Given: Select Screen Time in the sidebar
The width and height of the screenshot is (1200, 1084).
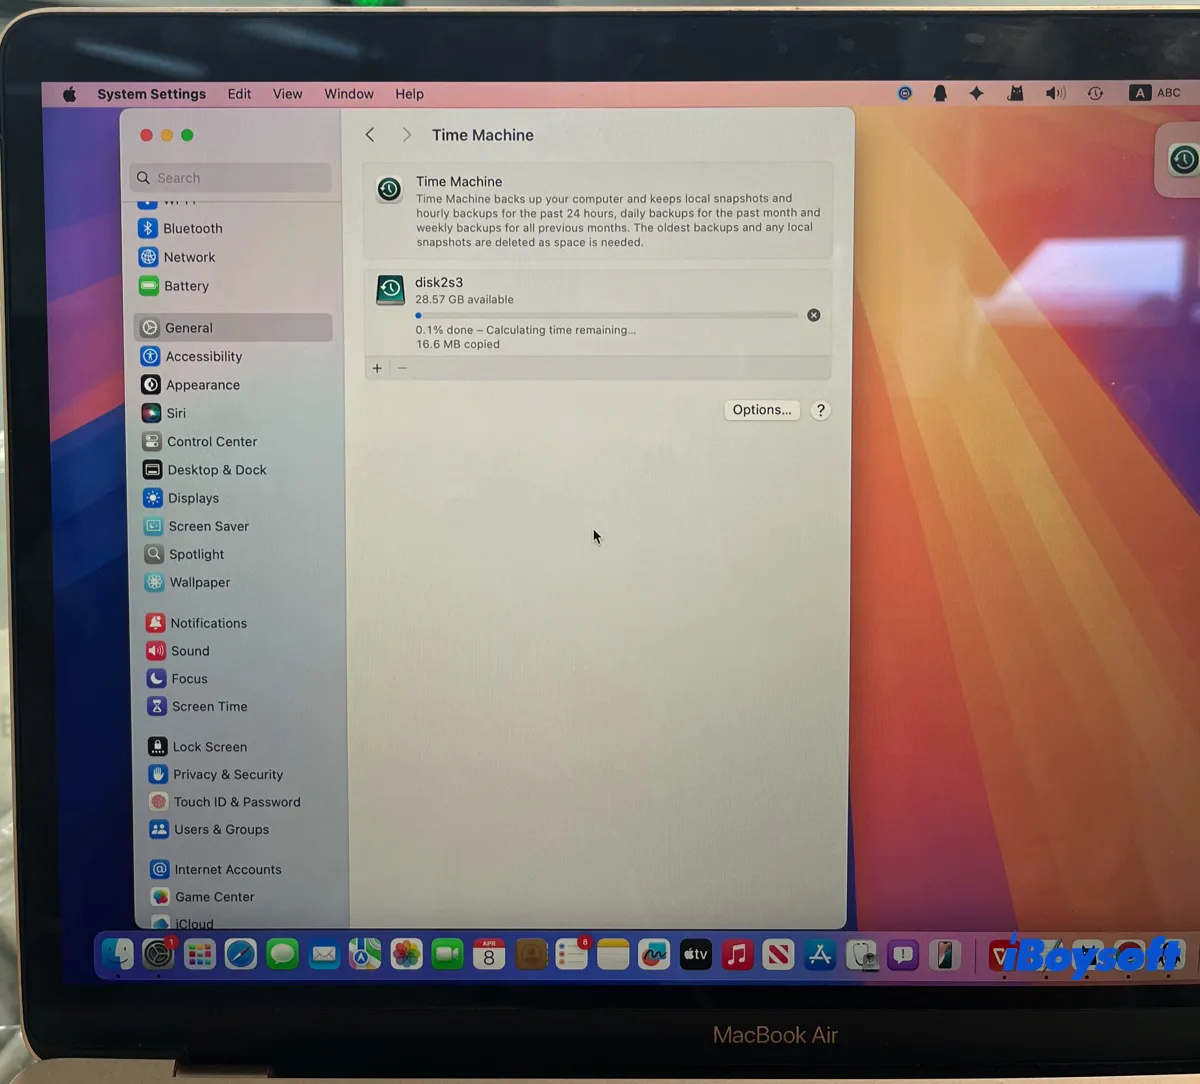Looking at the screenshot, I should (210, 706).
